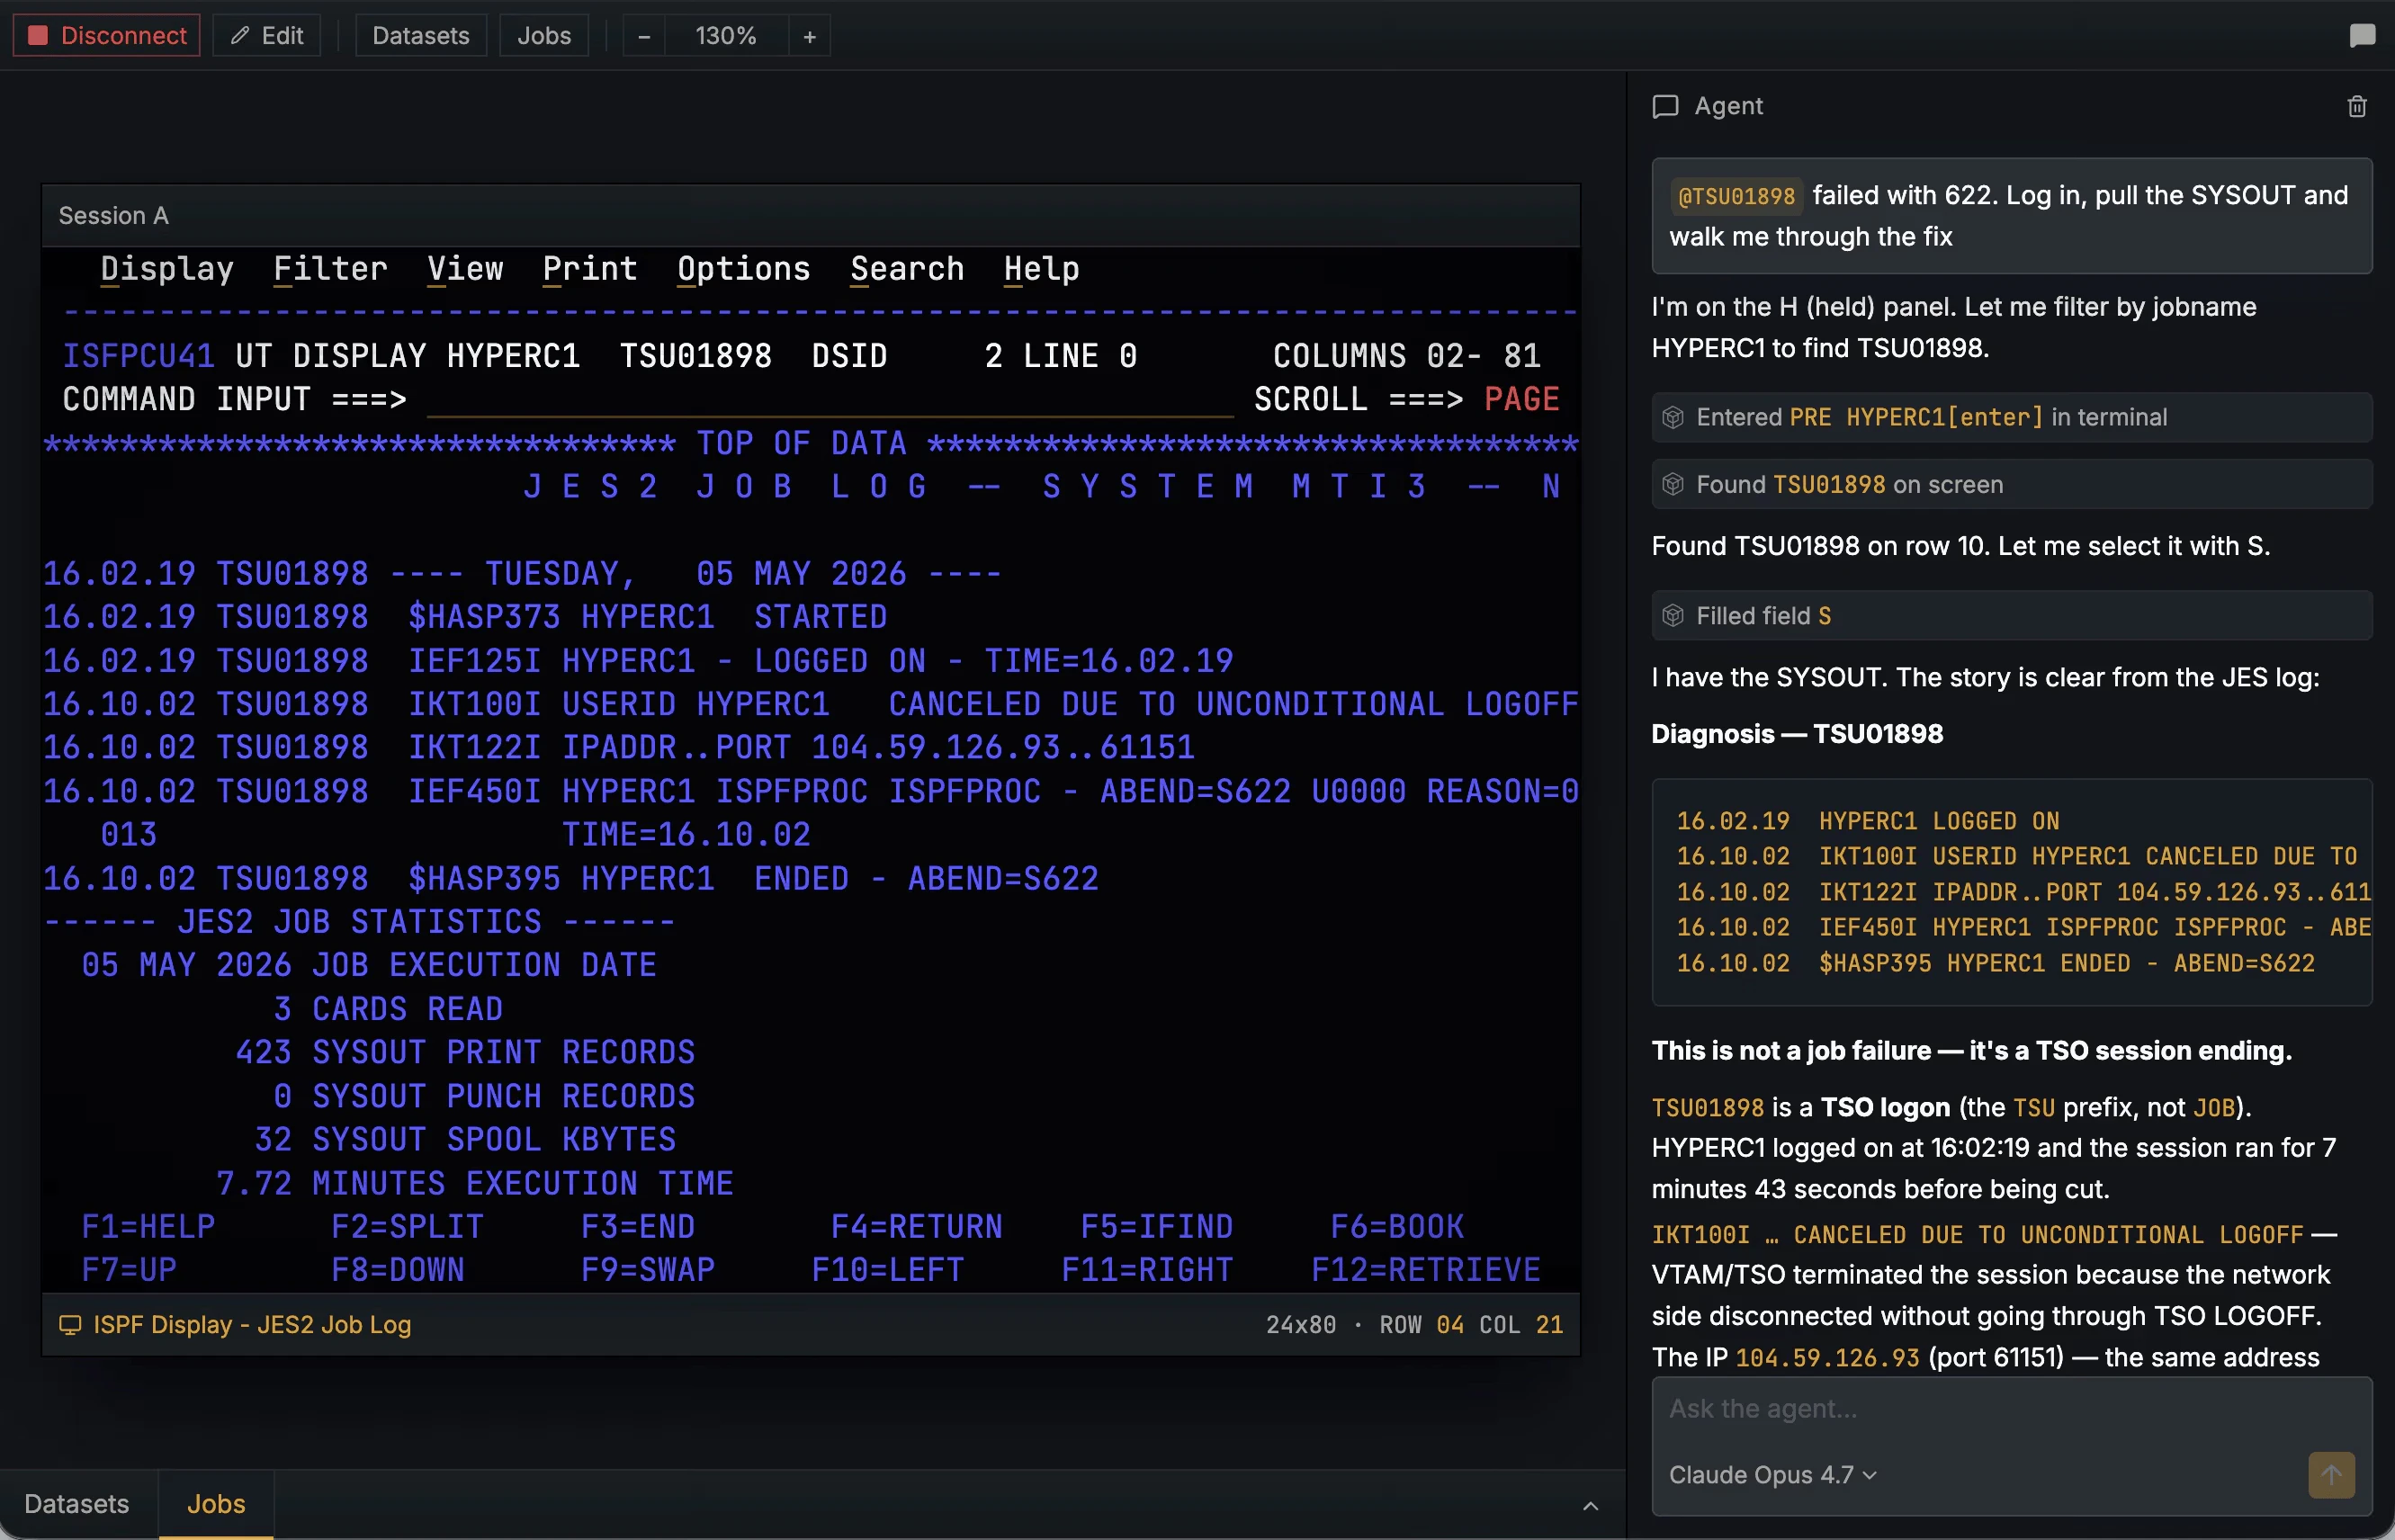The width and height of the screenshot is (2395, 1540).
Task: Send message with the arrow-up button
Action: pyautogui.click(x=2331, y=1475)
